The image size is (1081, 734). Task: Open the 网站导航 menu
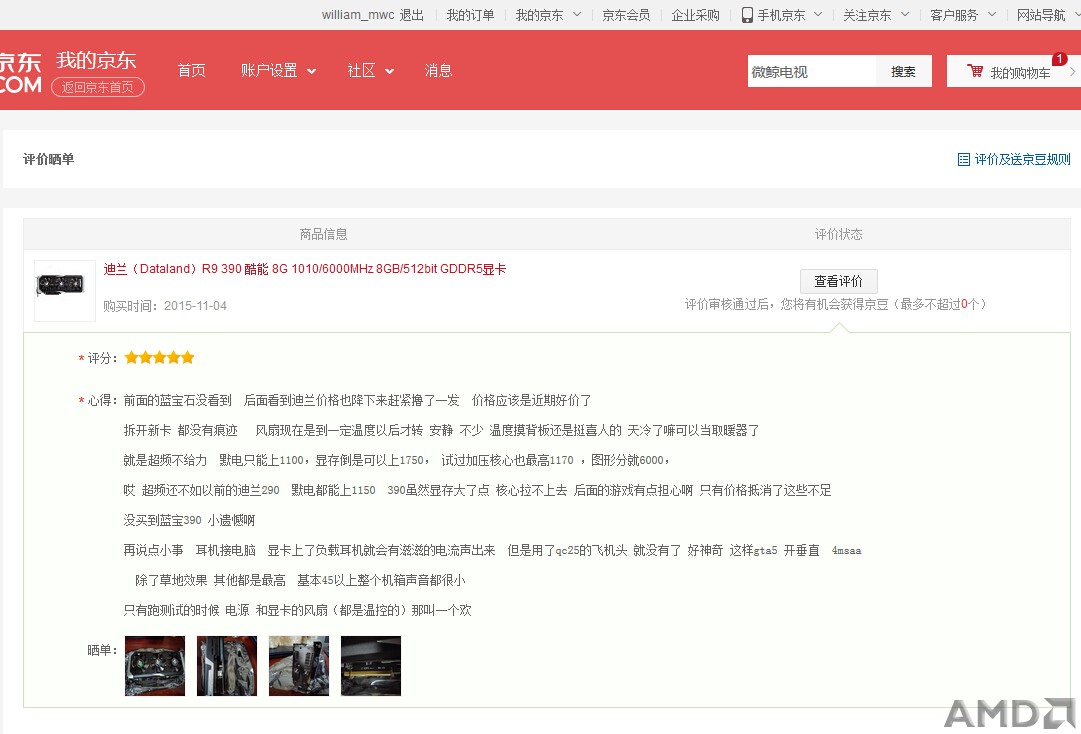tap(1041, 15)
